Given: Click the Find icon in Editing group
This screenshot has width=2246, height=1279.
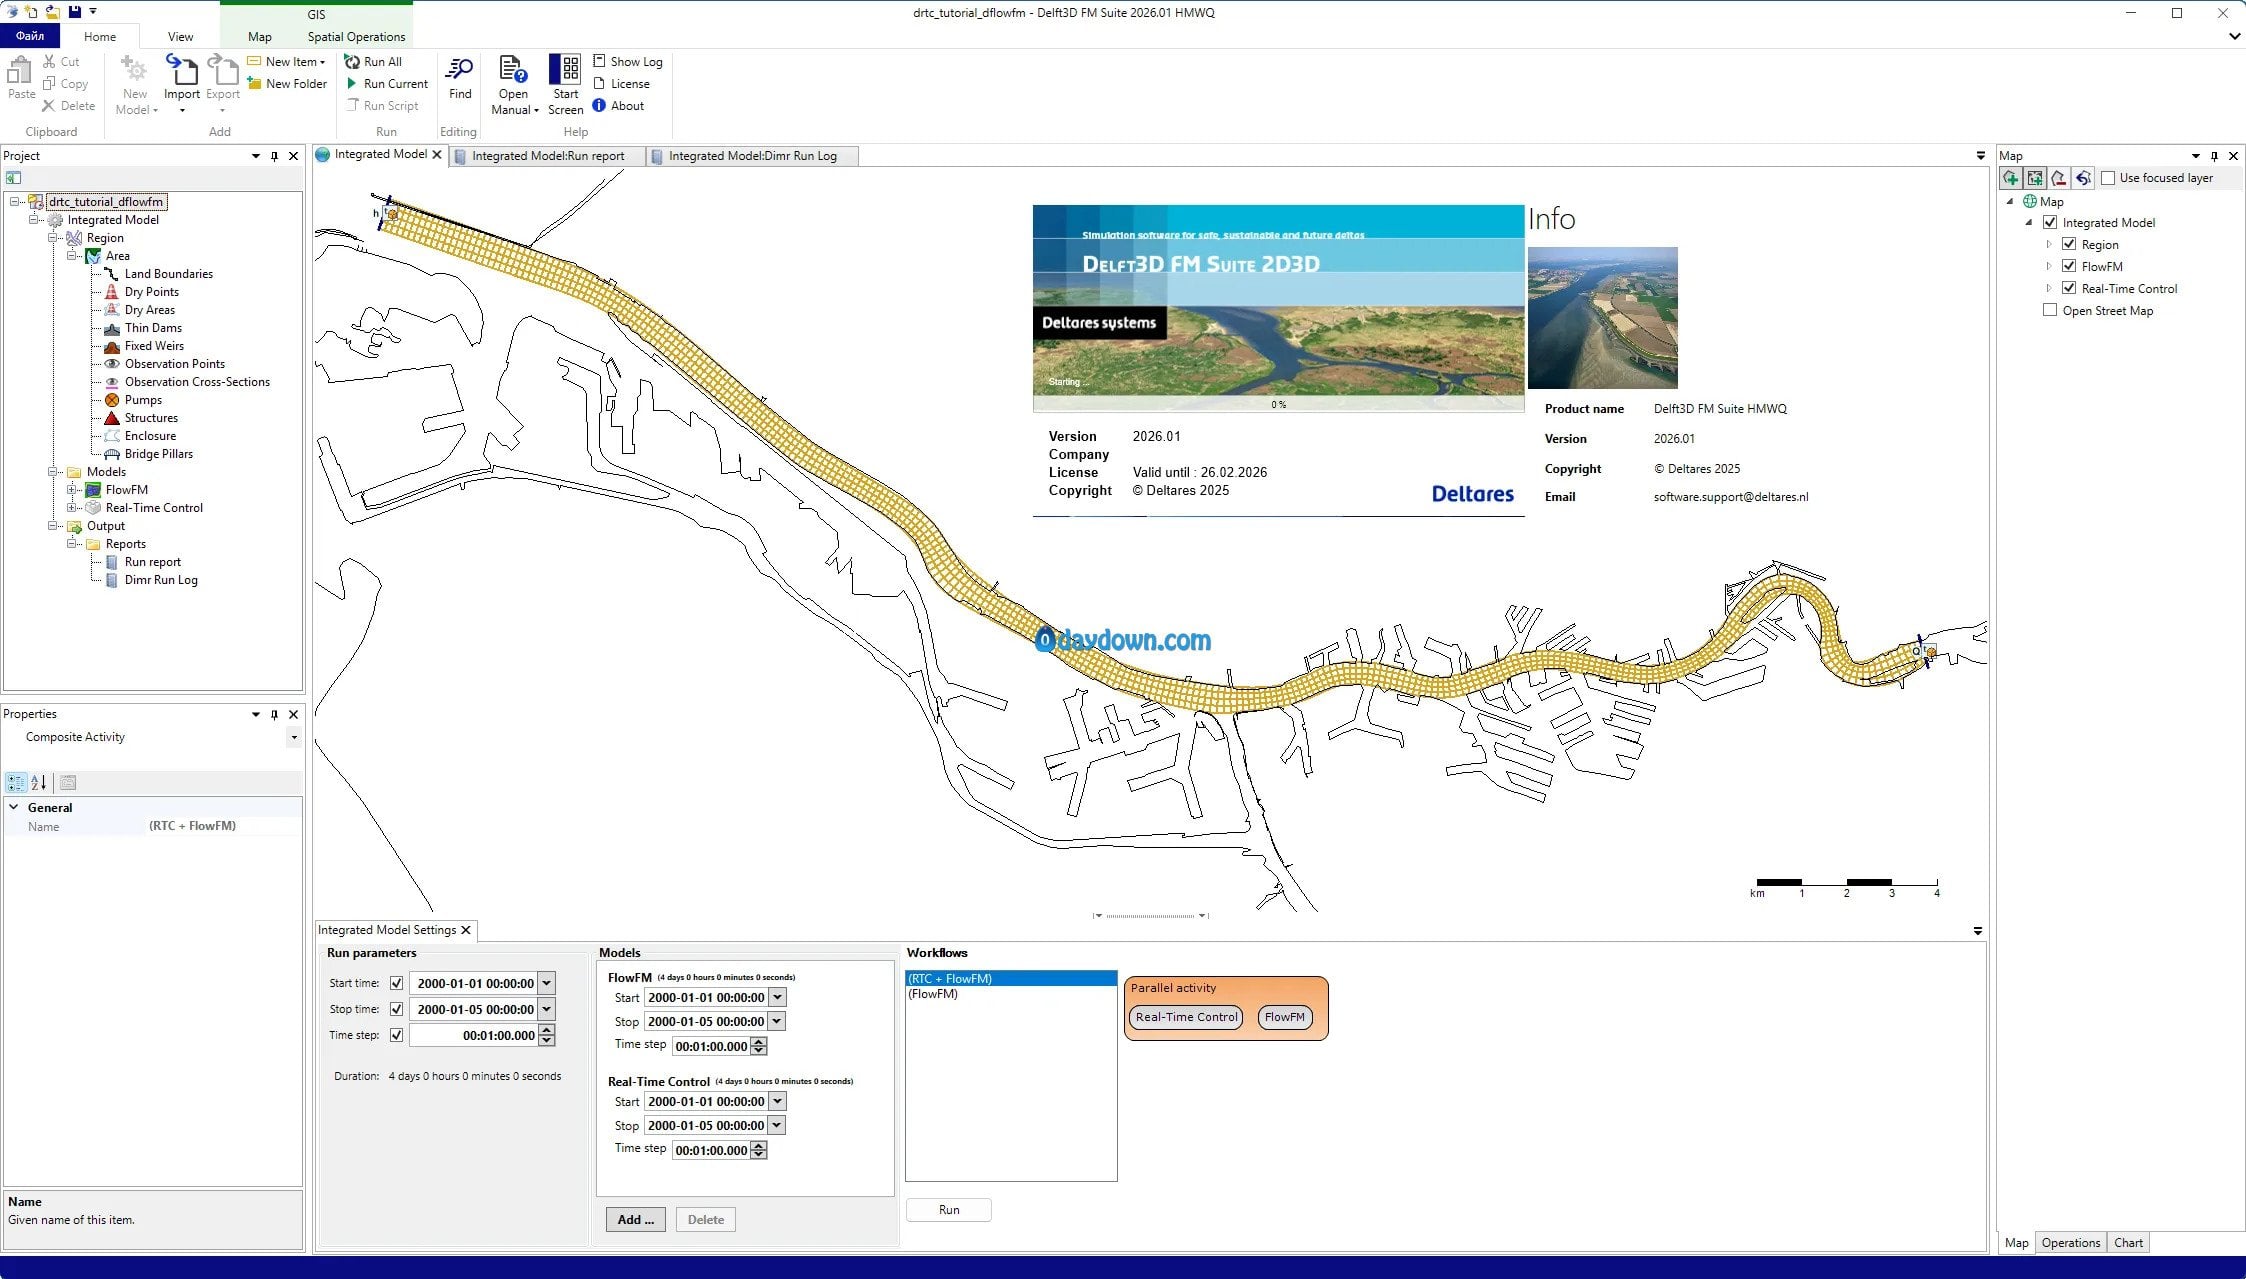Looking at the screenshot, I should pos(460,70).
